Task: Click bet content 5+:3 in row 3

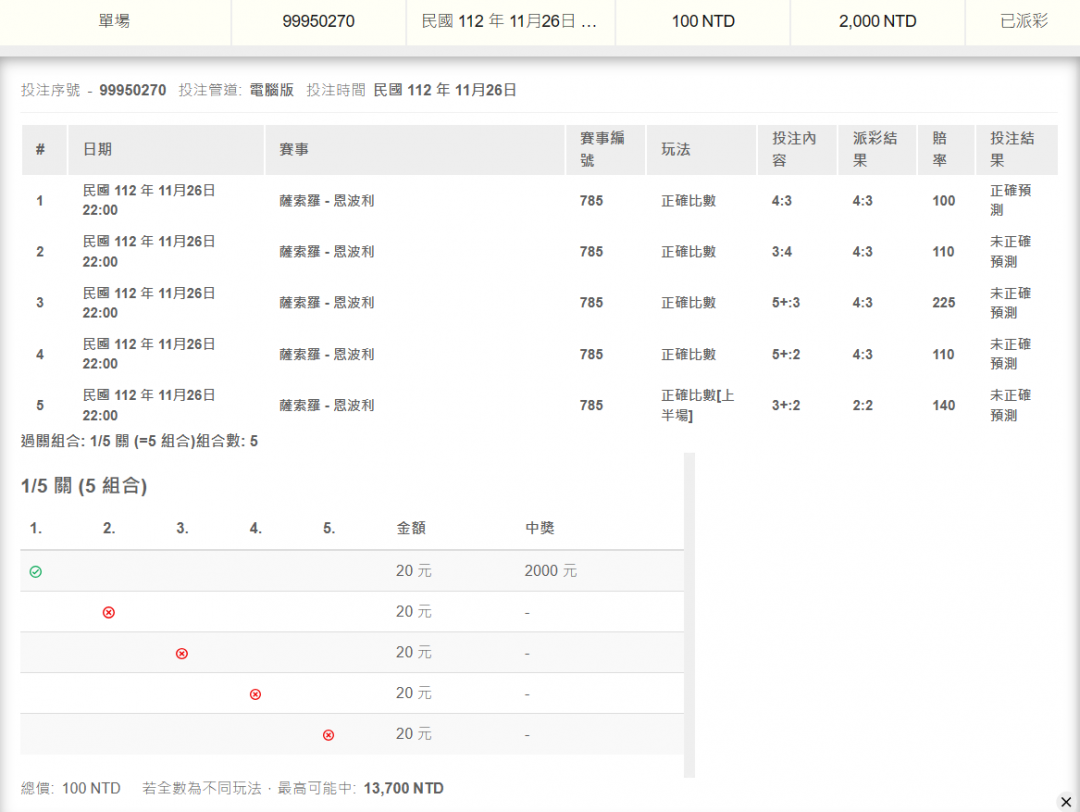Action: pyautogui.click(x=786, y=303)
